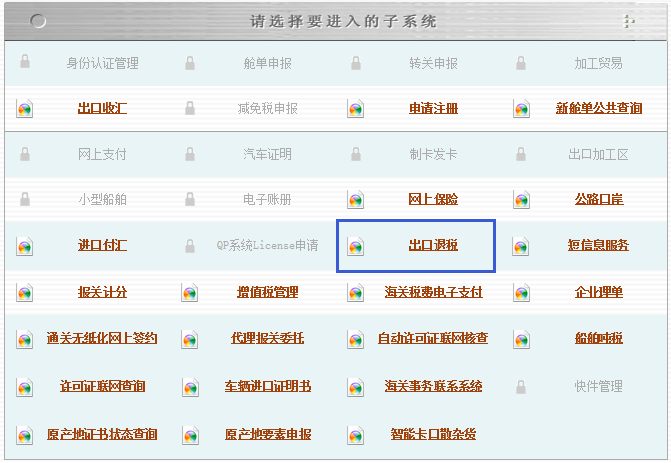Click the lock icon beside 舱单申报

tap(190, 63)
